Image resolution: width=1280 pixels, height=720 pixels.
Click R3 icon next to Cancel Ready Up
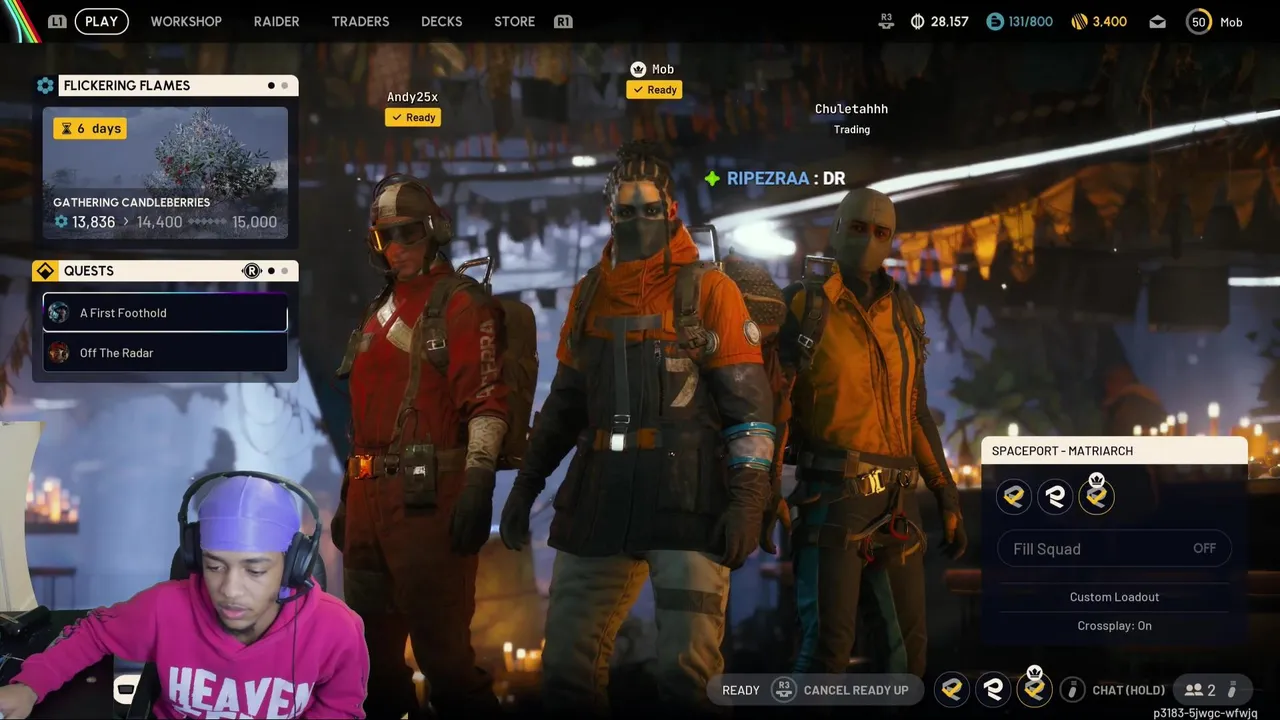coord(784,690)
